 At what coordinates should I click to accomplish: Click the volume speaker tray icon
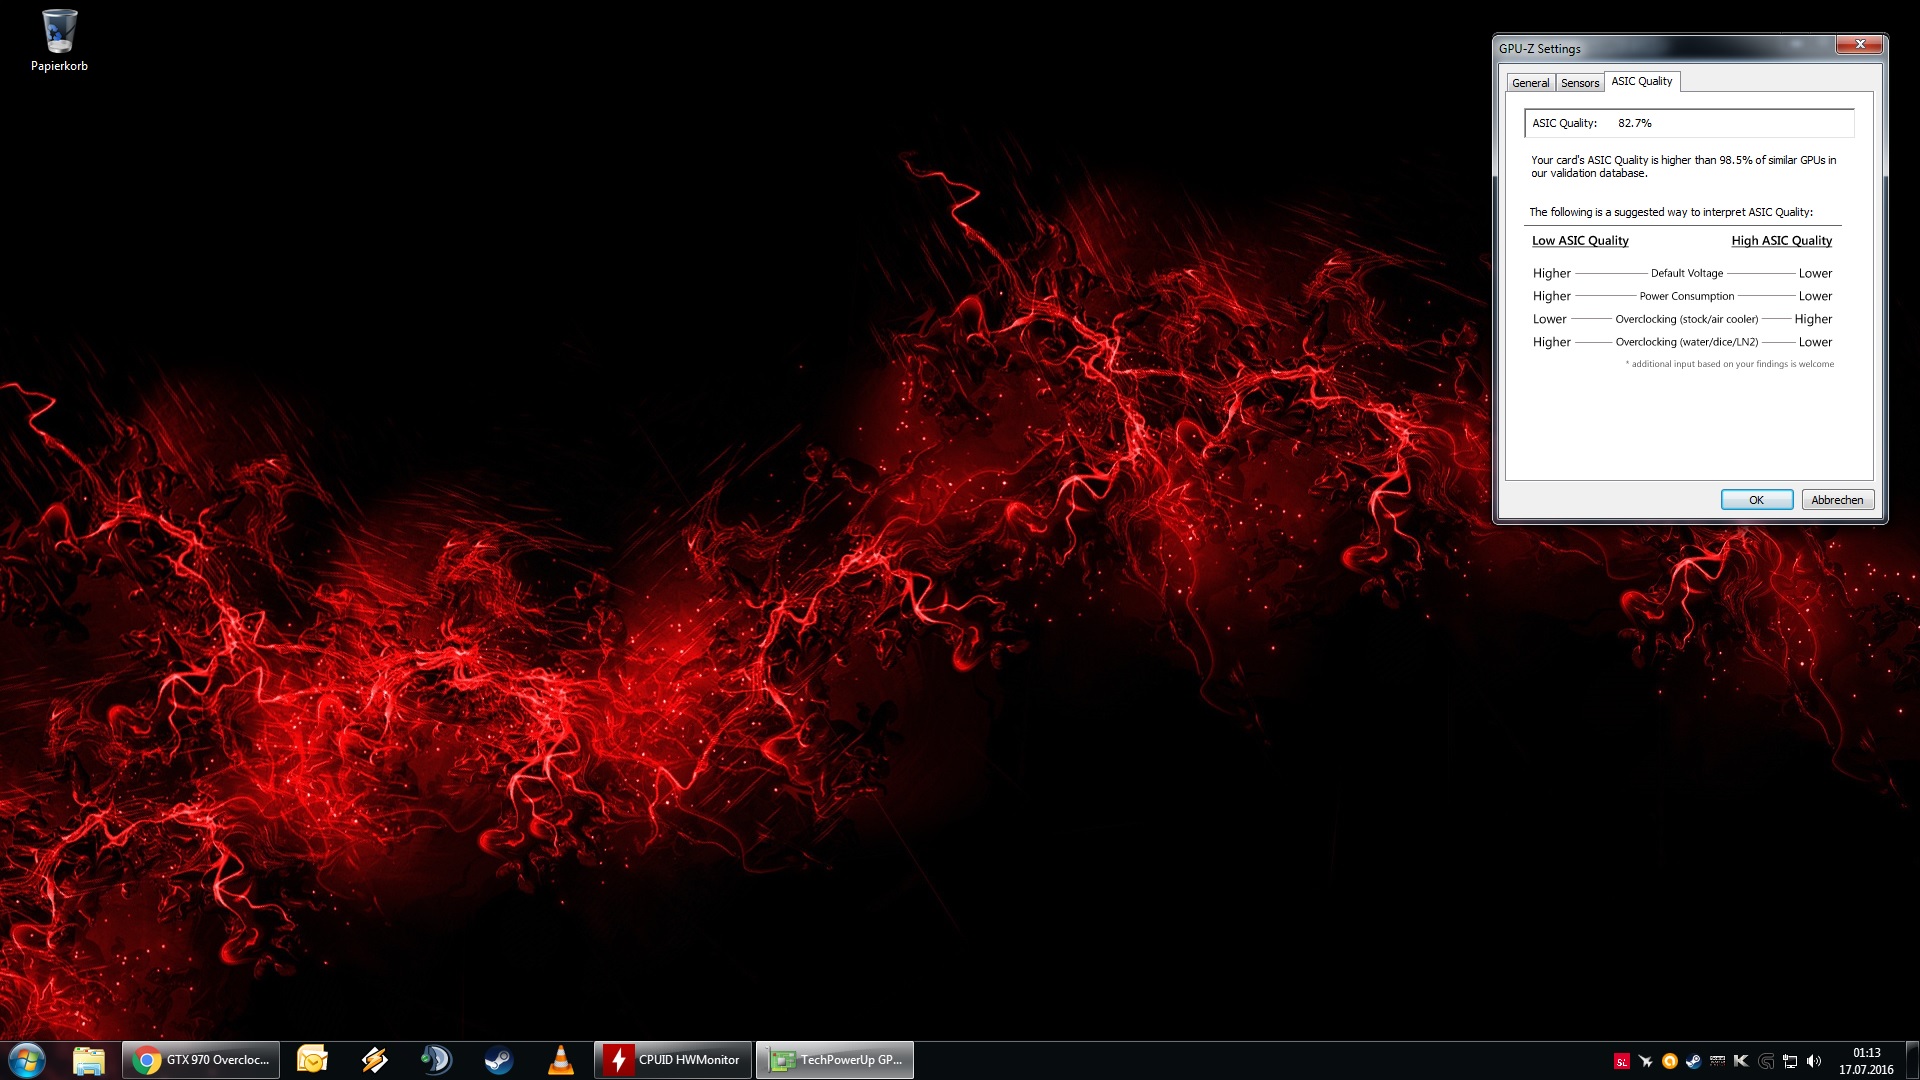point(1814,1061)
